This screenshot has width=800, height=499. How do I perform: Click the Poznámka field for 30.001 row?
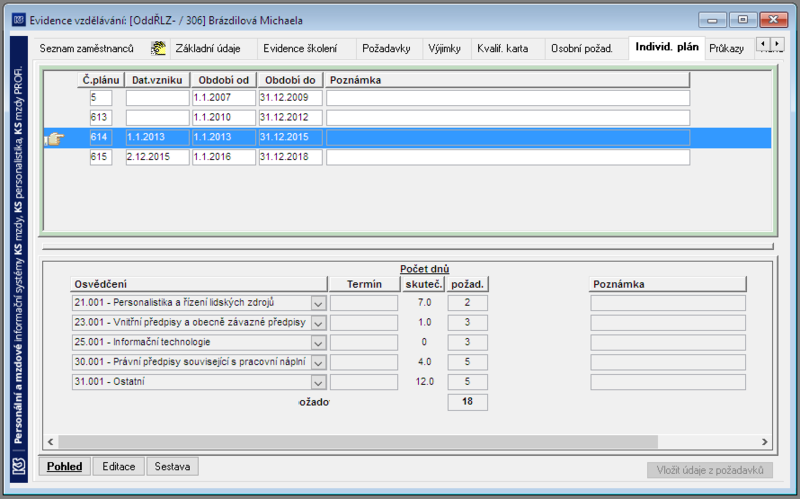668,362
